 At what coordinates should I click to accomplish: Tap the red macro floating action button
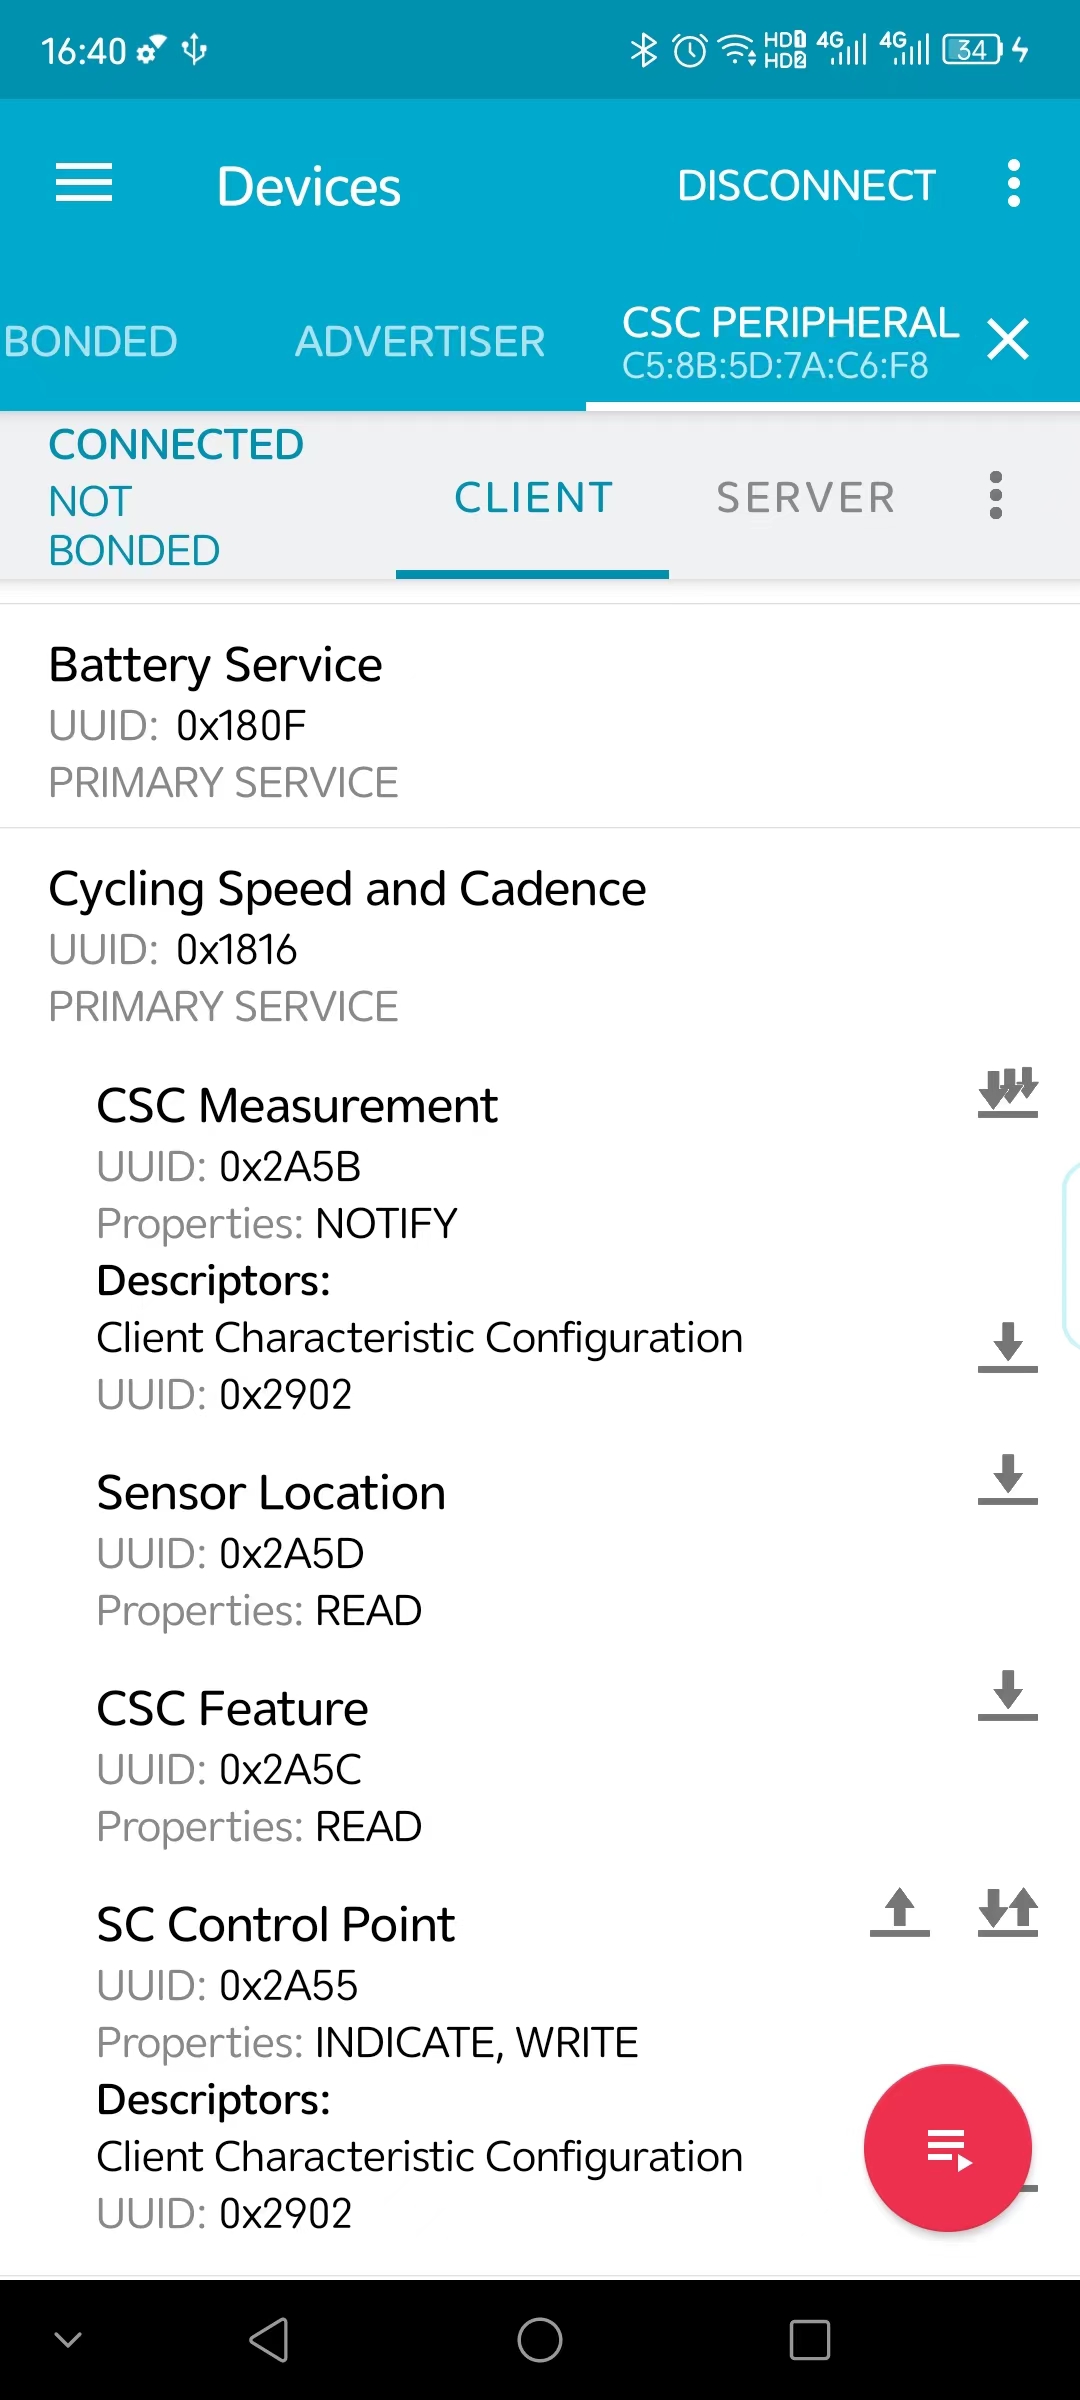(x=948, y=2148)
